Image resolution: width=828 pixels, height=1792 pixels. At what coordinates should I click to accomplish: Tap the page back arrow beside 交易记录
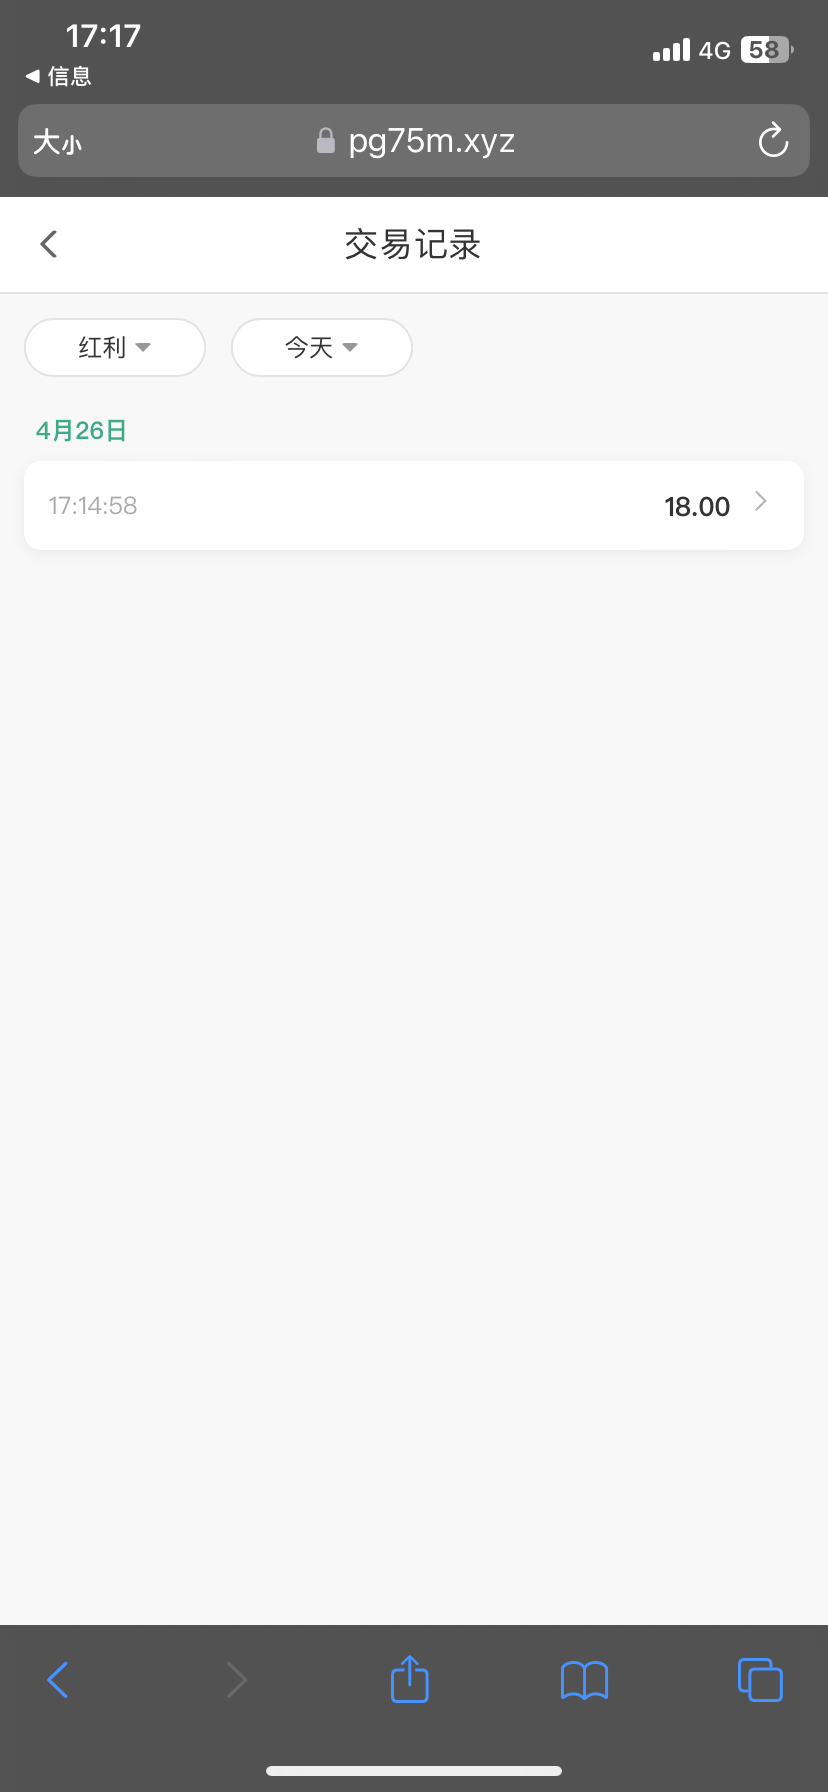(49, 244)
